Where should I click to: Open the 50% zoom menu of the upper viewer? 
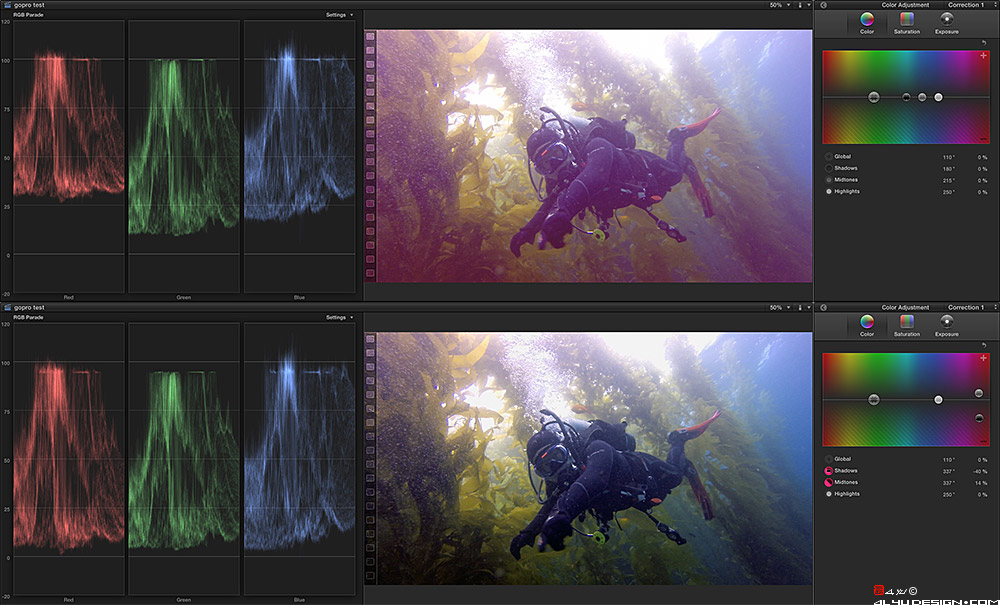click(x=779, y=5)
